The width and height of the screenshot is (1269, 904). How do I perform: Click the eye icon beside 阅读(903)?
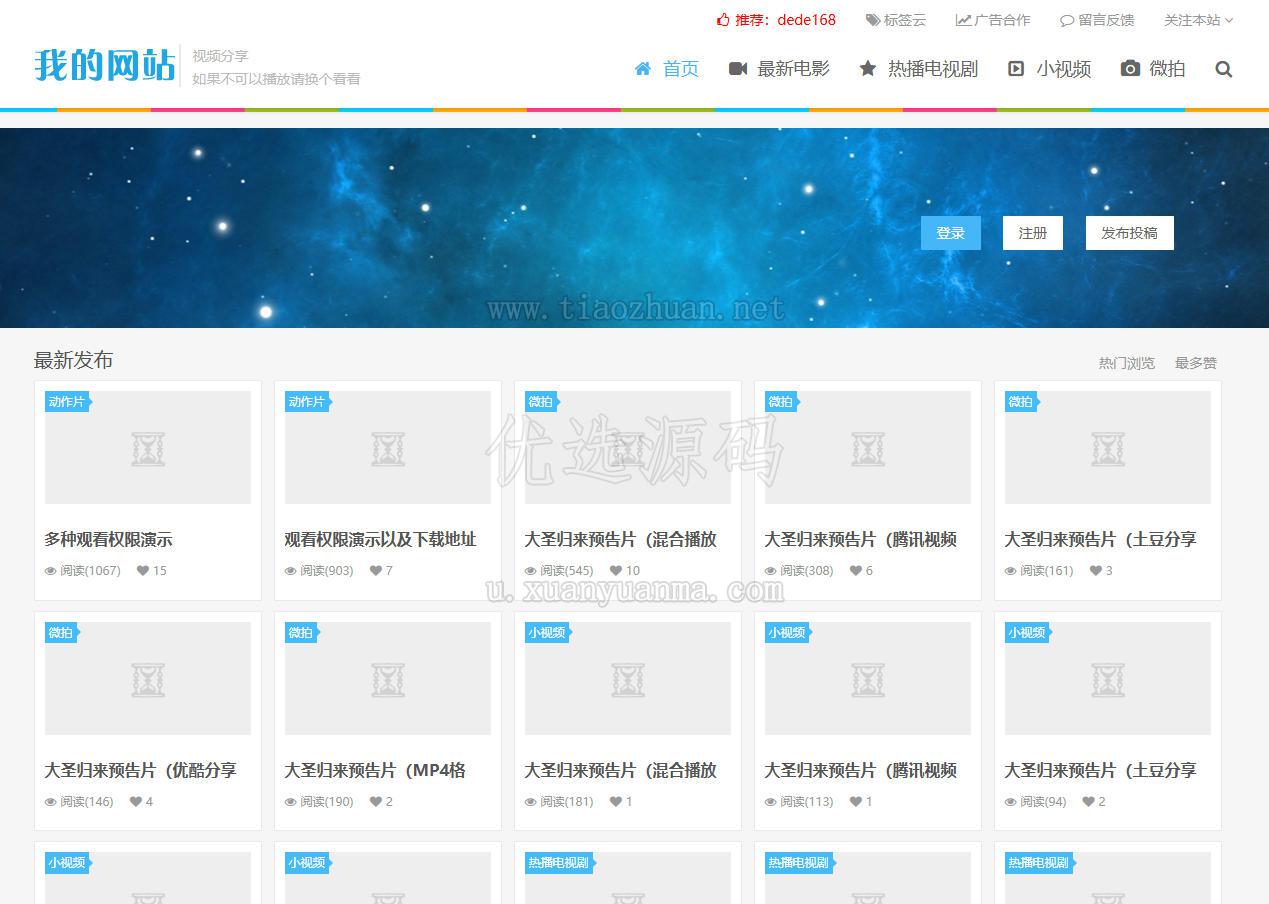pyautogui.click(x=291, y=571)
